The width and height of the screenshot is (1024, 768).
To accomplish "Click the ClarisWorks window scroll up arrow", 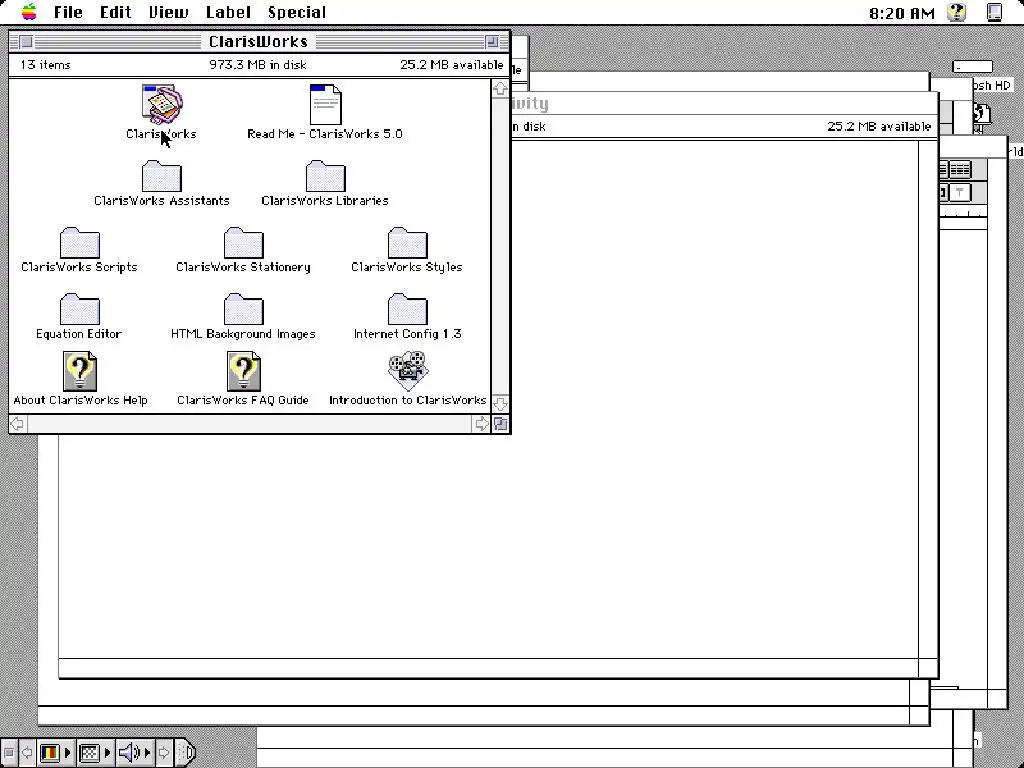I will click(500, 89).
